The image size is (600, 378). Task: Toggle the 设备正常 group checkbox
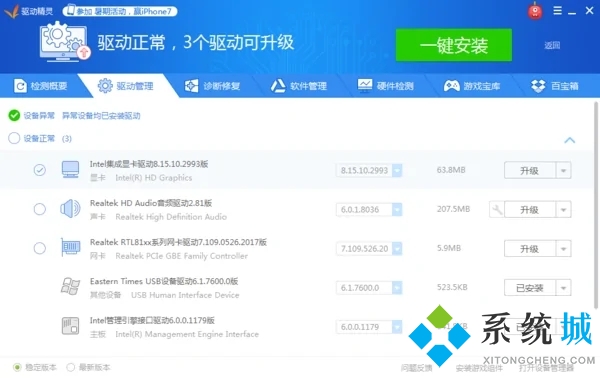pos(14,138)
